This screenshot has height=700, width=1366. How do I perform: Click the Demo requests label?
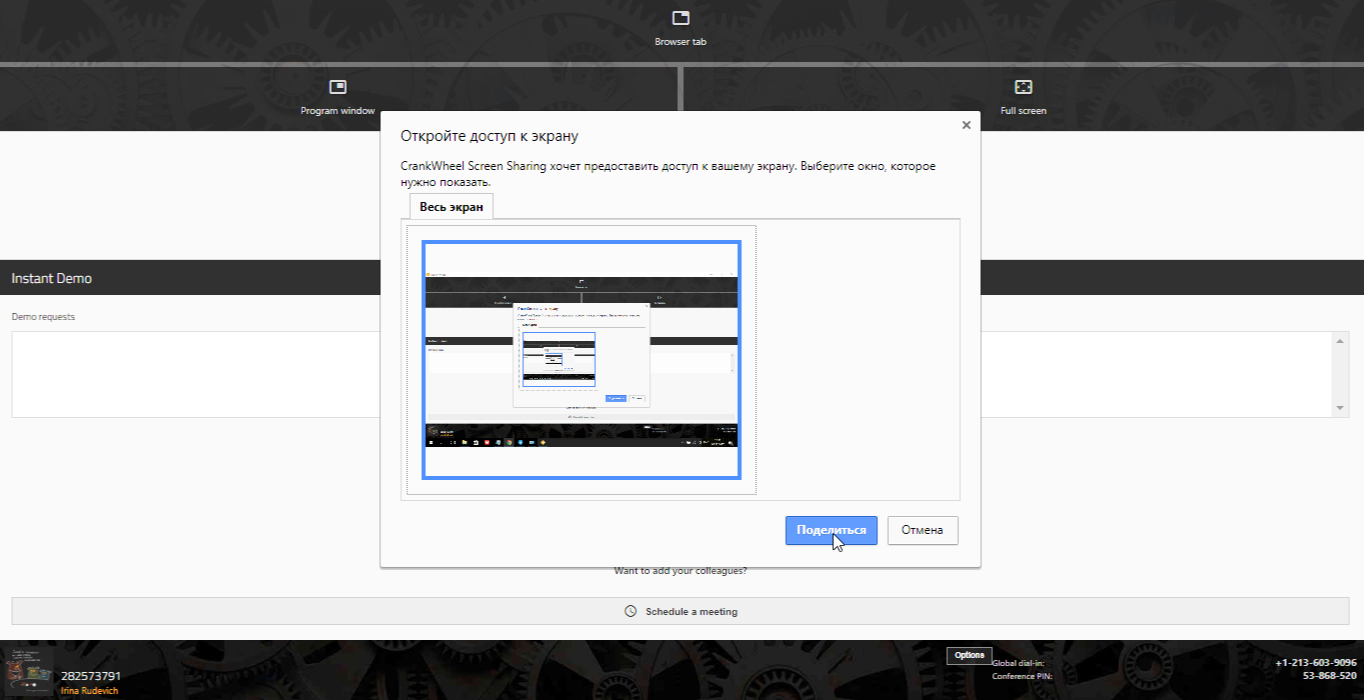[x=43, y=317]
